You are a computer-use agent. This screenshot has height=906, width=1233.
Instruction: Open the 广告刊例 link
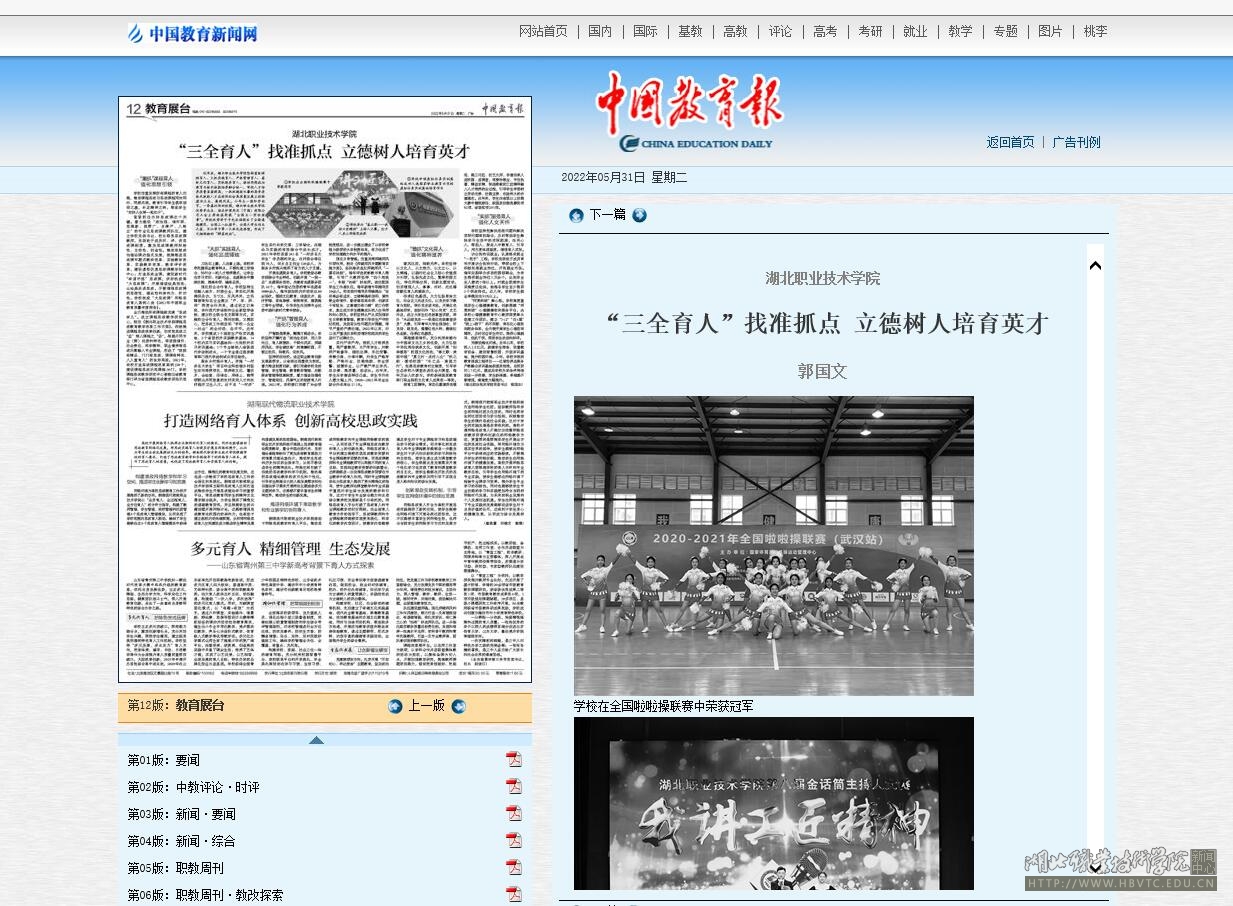(x=1076, y=142)
